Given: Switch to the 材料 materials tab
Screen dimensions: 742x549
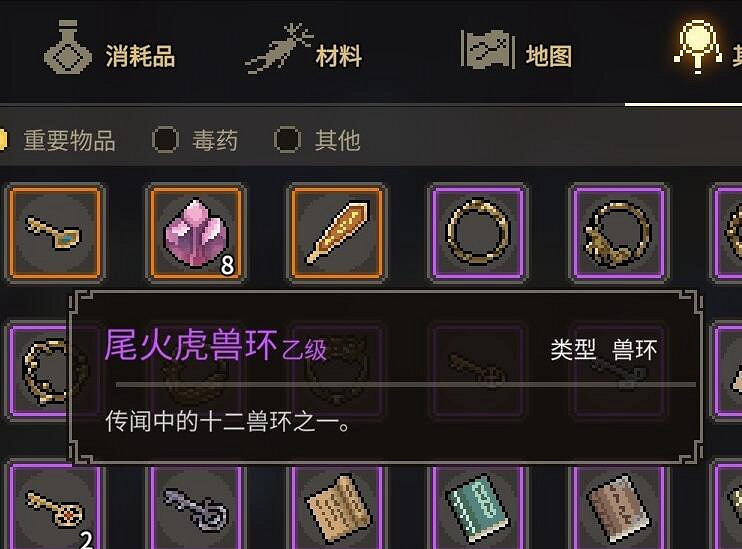Looking at the screenshot, I should [303, 50].
